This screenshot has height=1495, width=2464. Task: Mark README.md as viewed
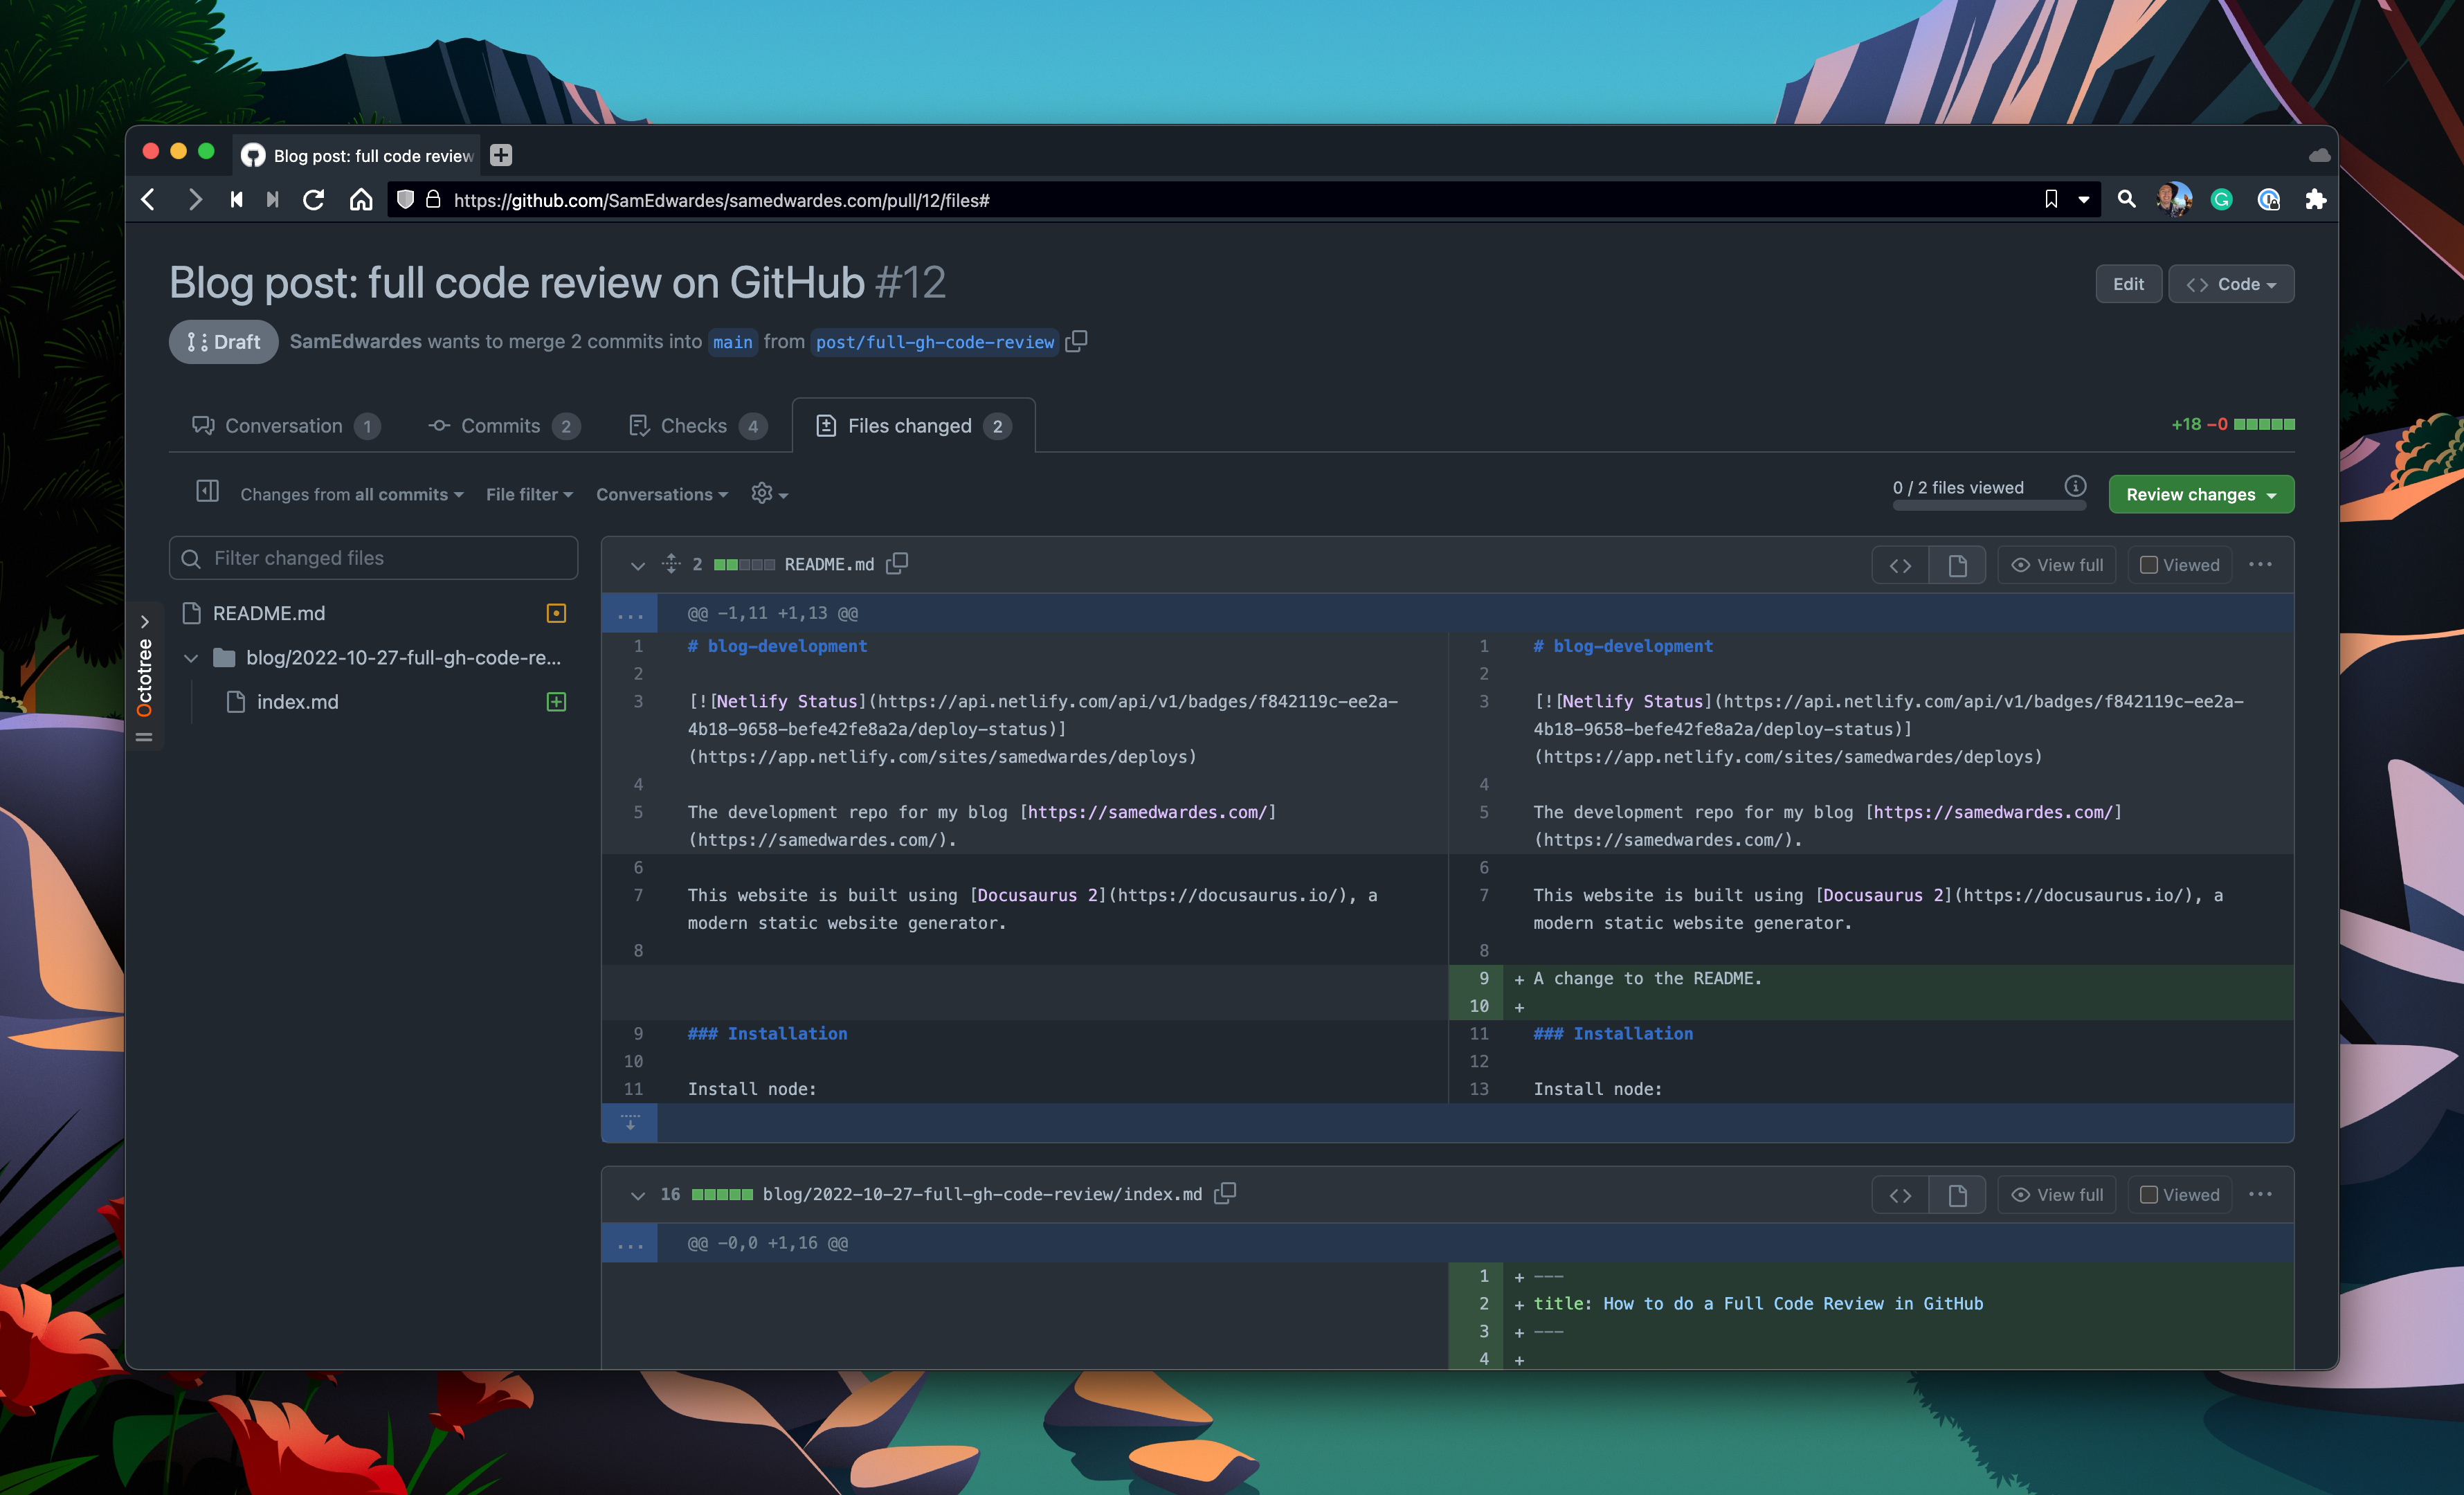pyautogui.click(x=2150, y=564)
